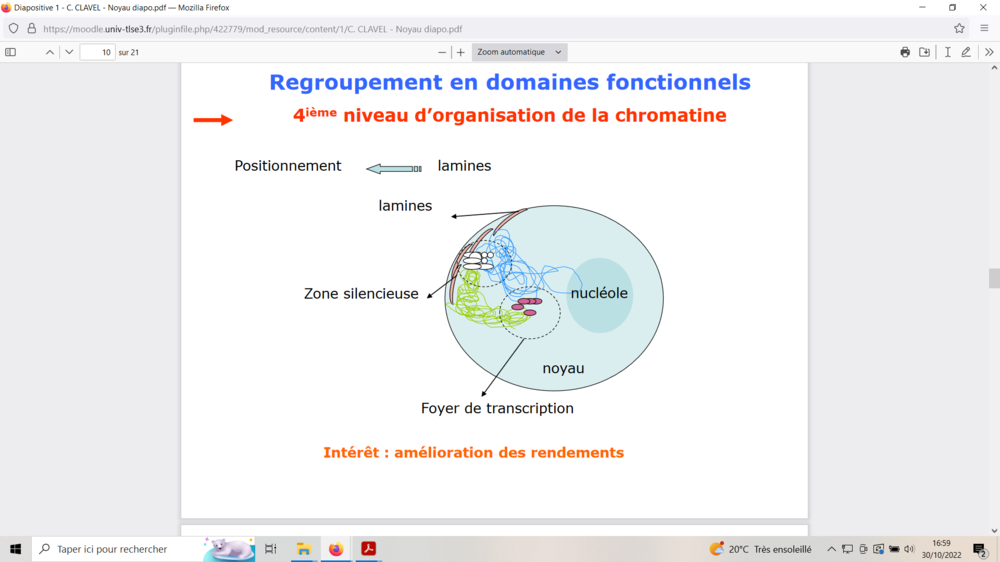Download the PDF file

[925, 52]
